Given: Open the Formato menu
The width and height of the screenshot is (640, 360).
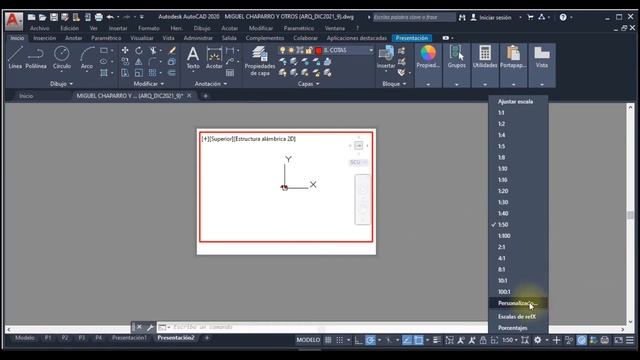Looking at the screenshot, I should tap(149, 28).
